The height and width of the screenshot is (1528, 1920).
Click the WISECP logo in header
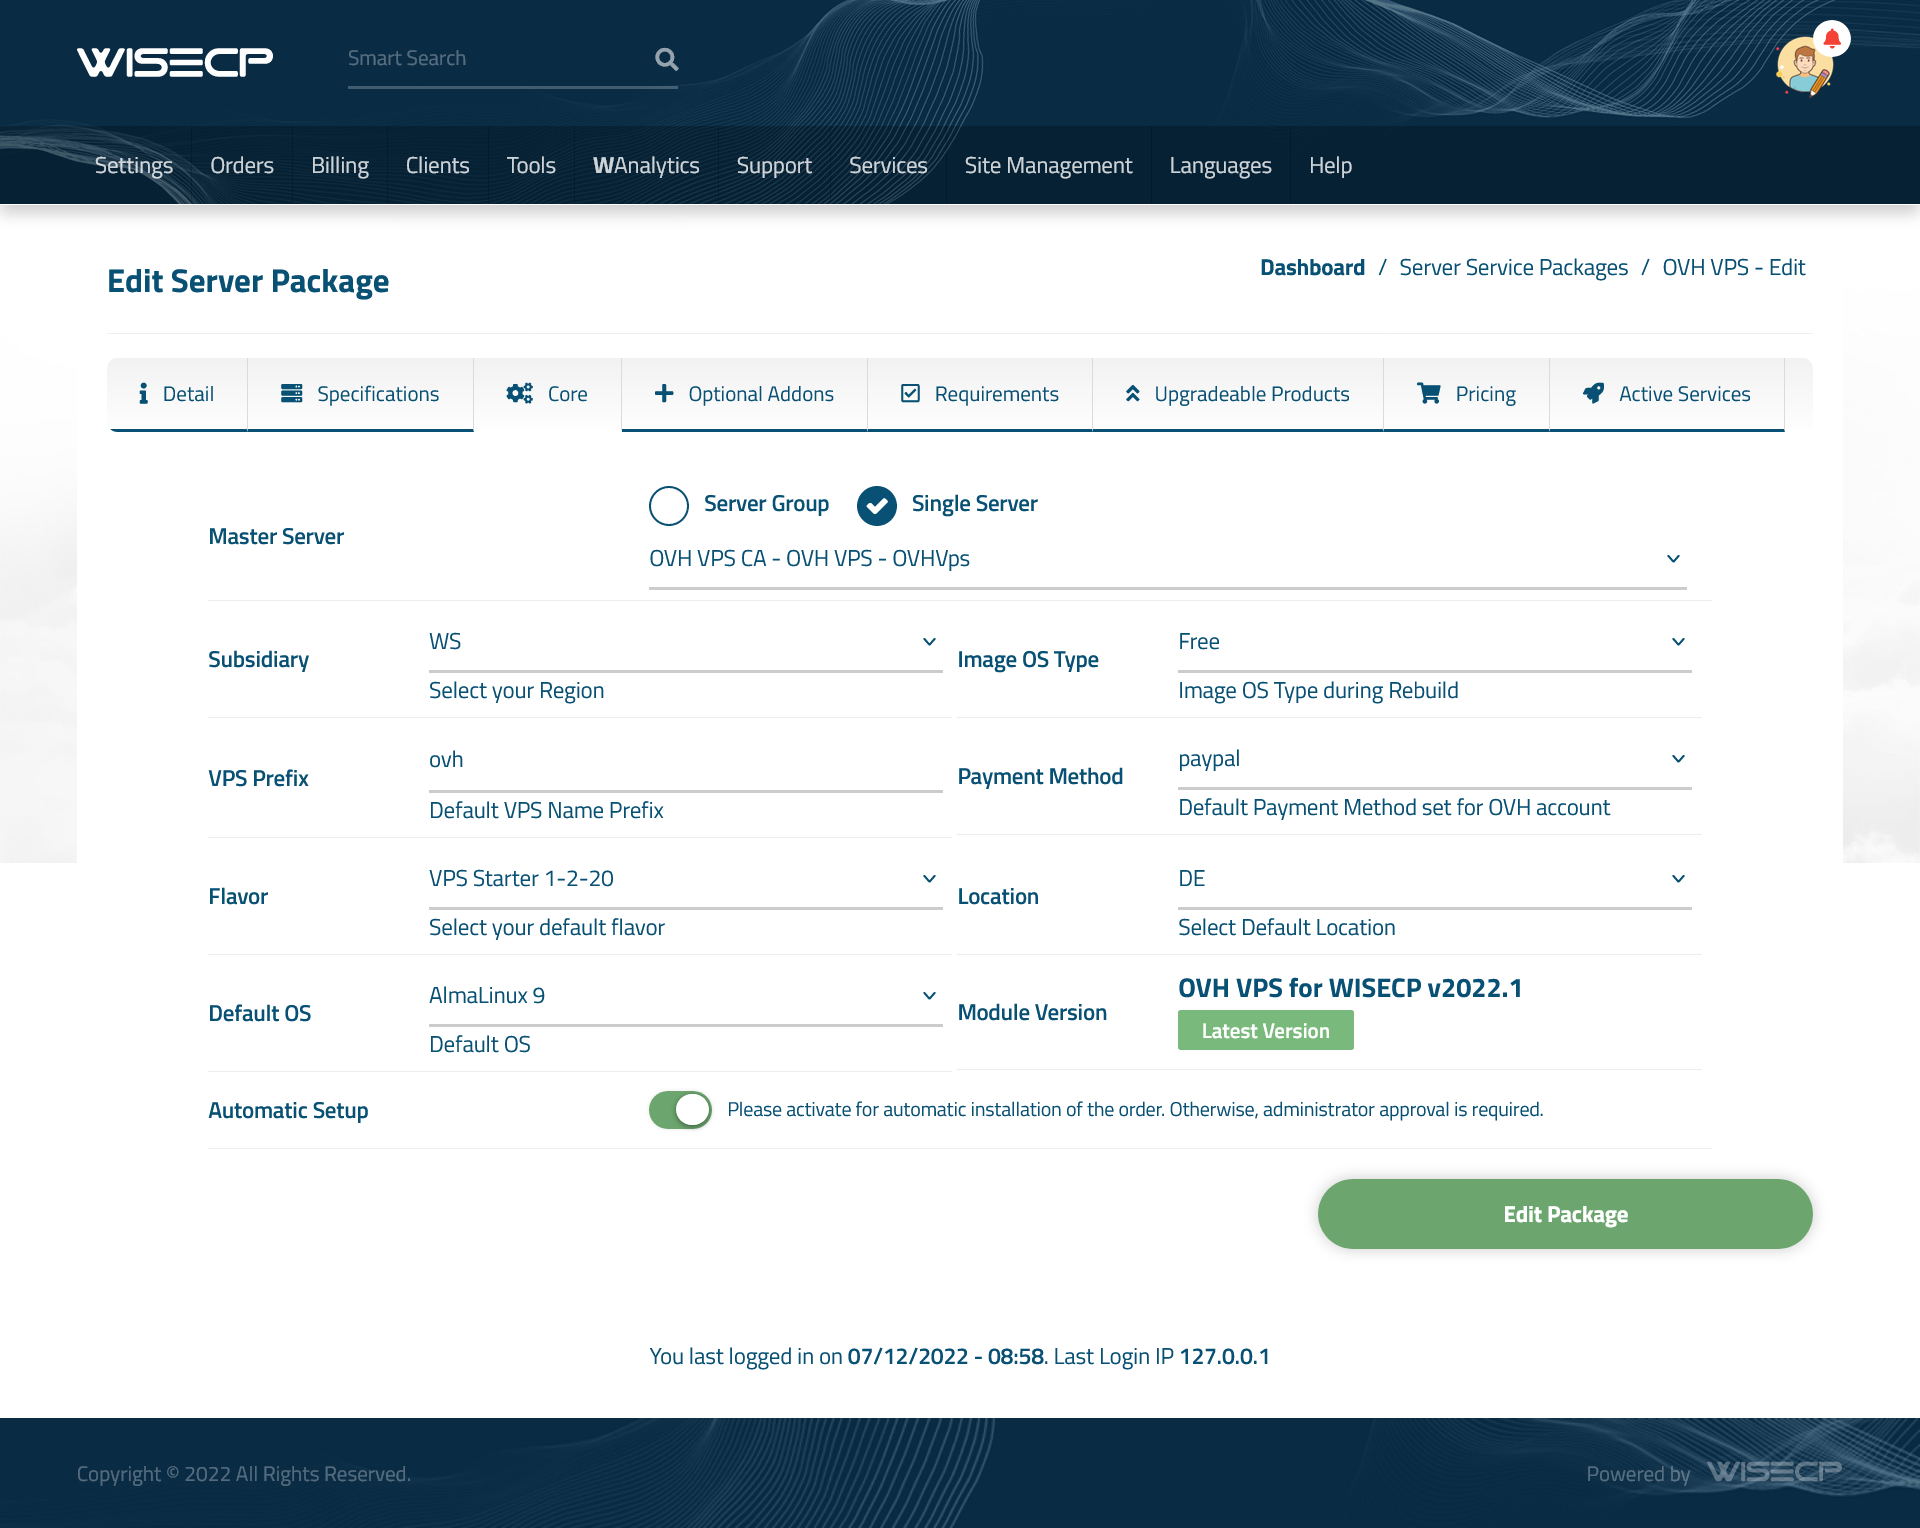point(175,62)
